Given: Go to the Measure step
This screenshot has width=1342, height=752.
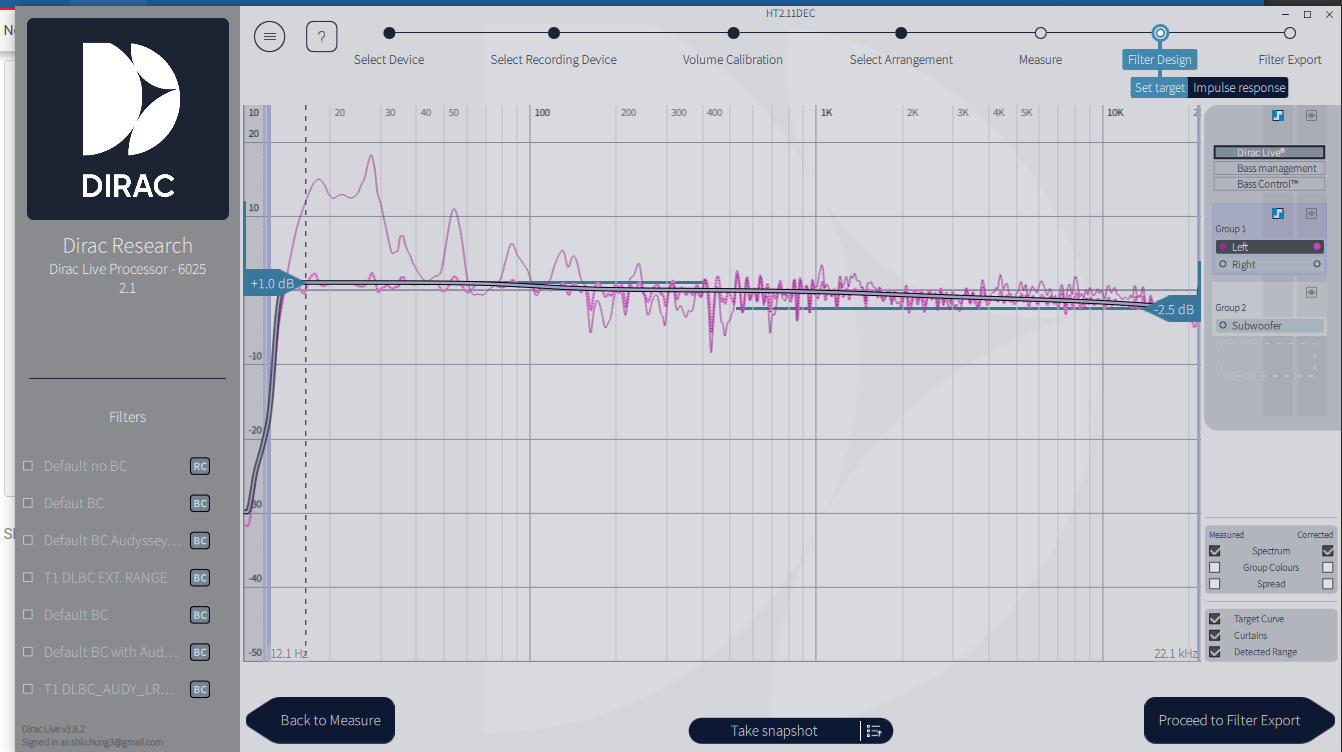Looking at the screenshot, I should point(1040,34).
